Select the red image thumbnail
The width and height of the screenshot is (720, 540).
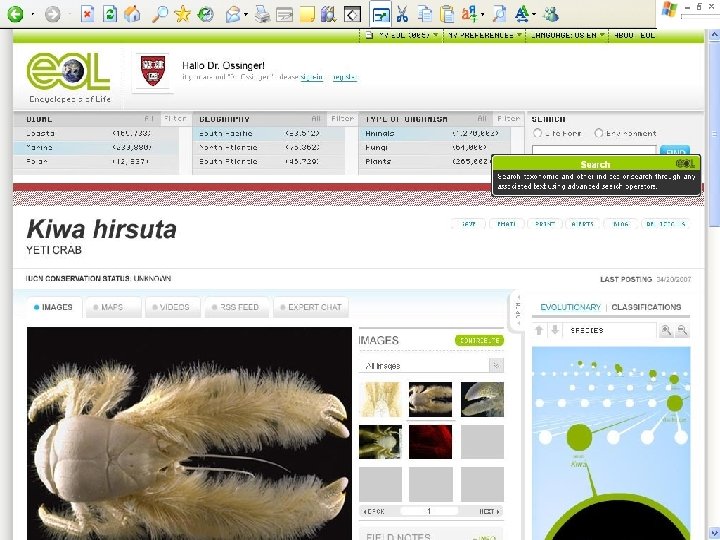click(x=430, y=442)
